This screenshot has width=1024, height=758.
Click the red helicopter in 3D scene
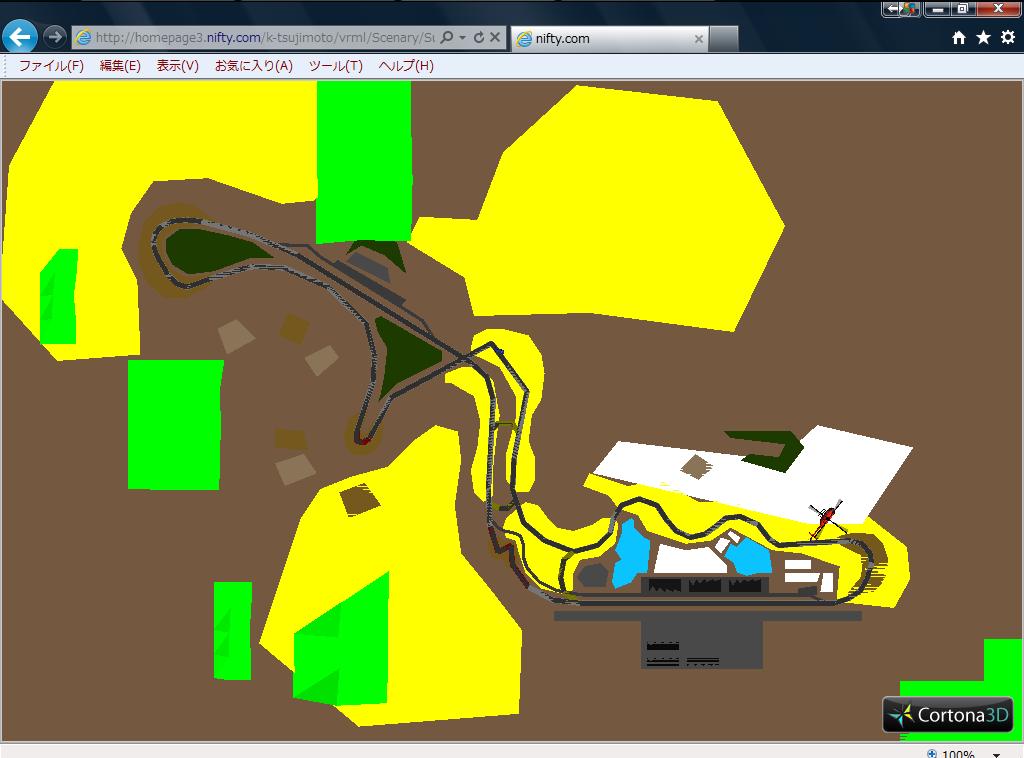coord(825,518)
